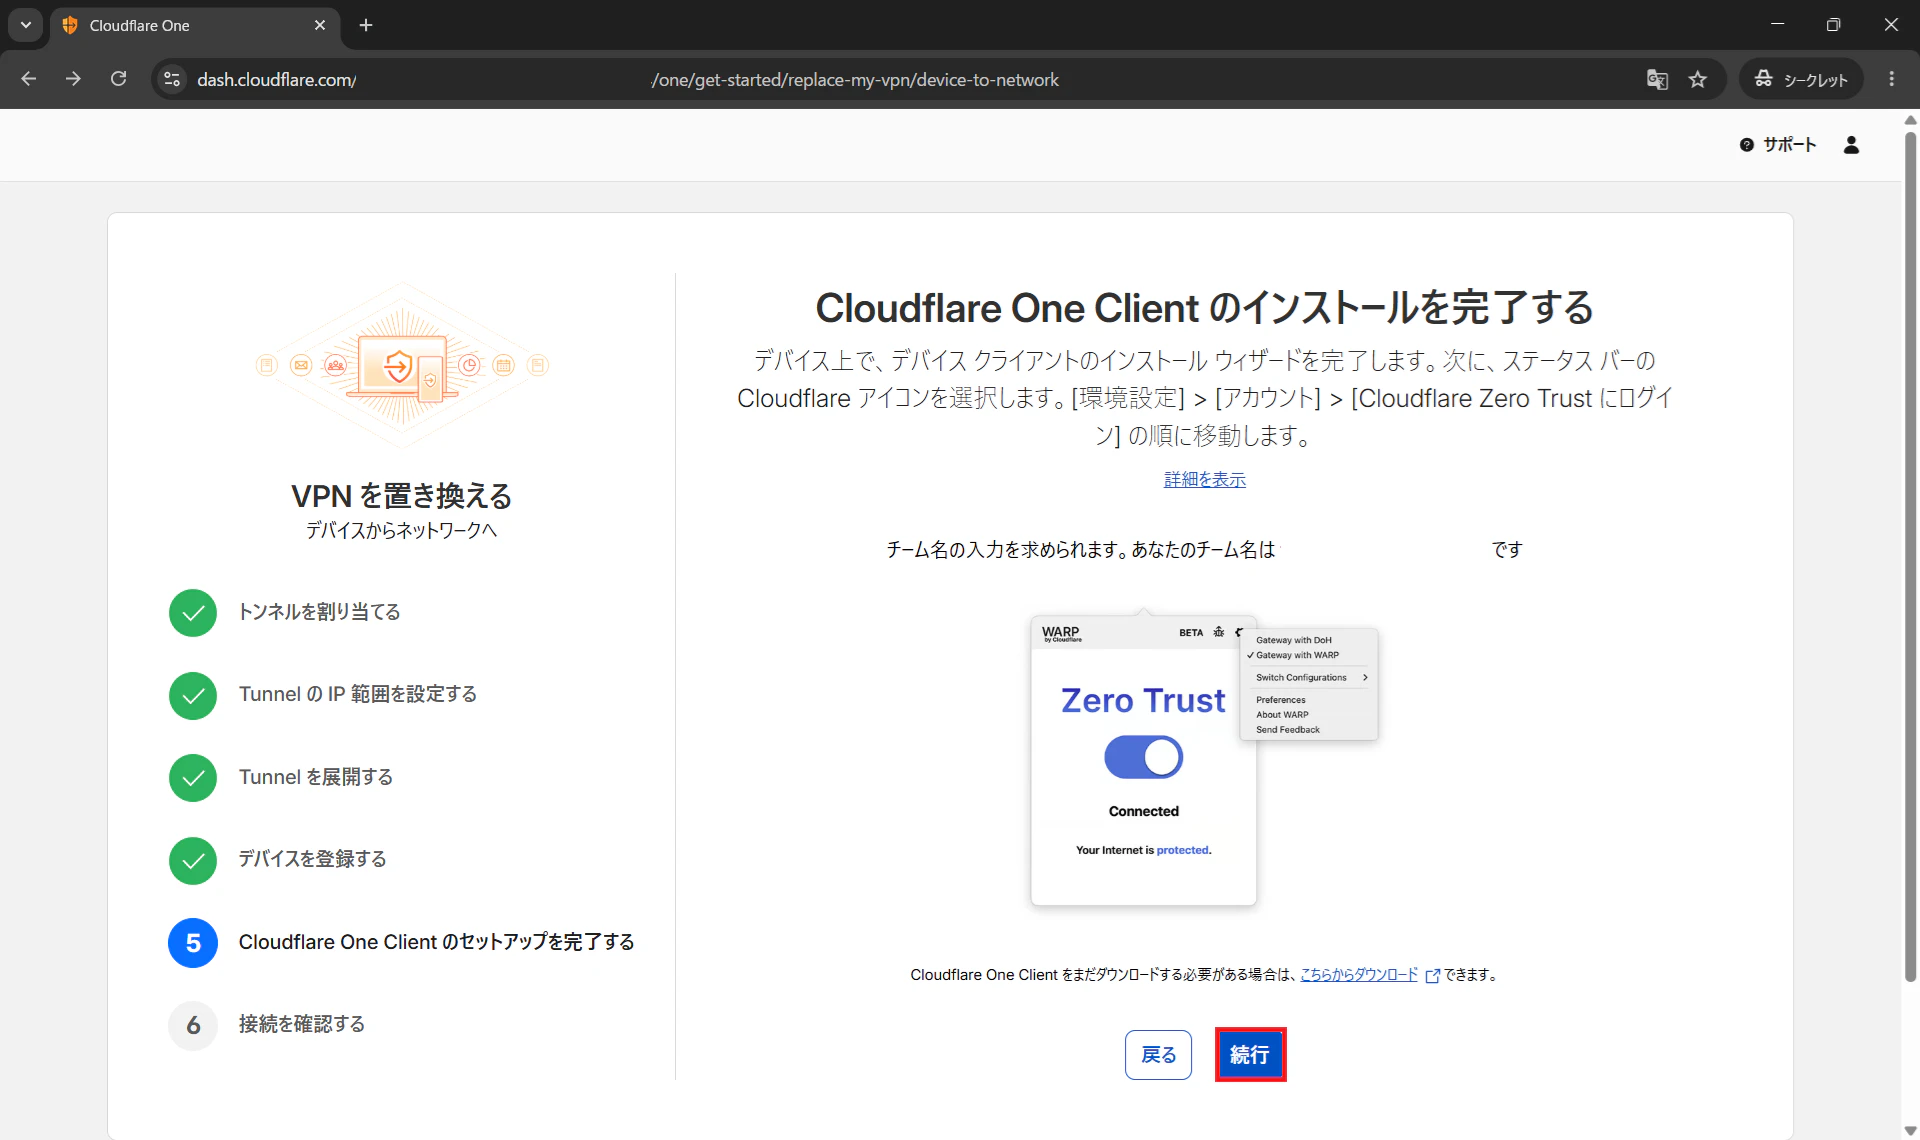Image resolution: width=1920 pixels, height=1140 pixels.
Task: Click the Tunnel を展開する green checkmark
Action: [x=193, y=778]
